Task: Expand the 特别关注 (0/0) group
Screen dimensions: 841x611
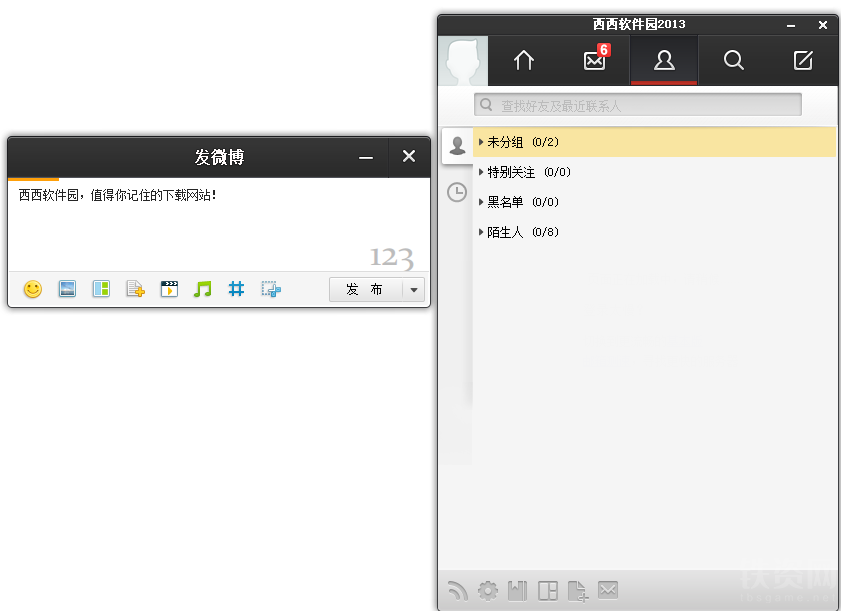Action: pos(654,172)
